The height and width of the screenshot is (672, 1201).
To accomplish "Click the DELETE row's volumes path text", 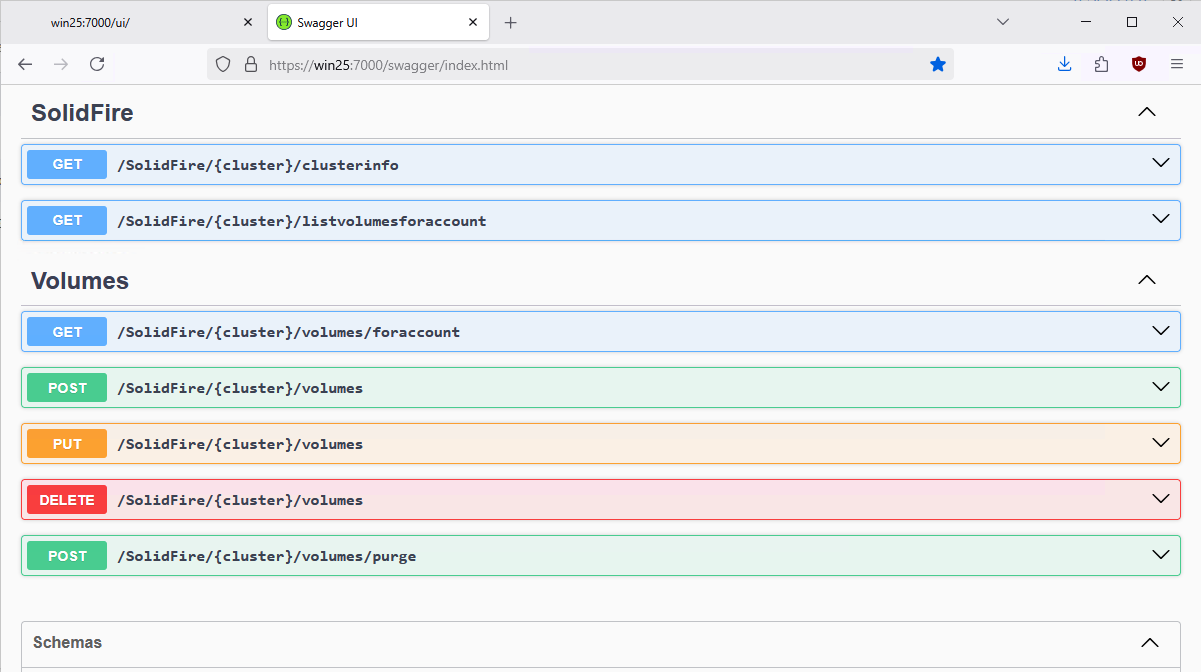I will click(x=240, y=500).
